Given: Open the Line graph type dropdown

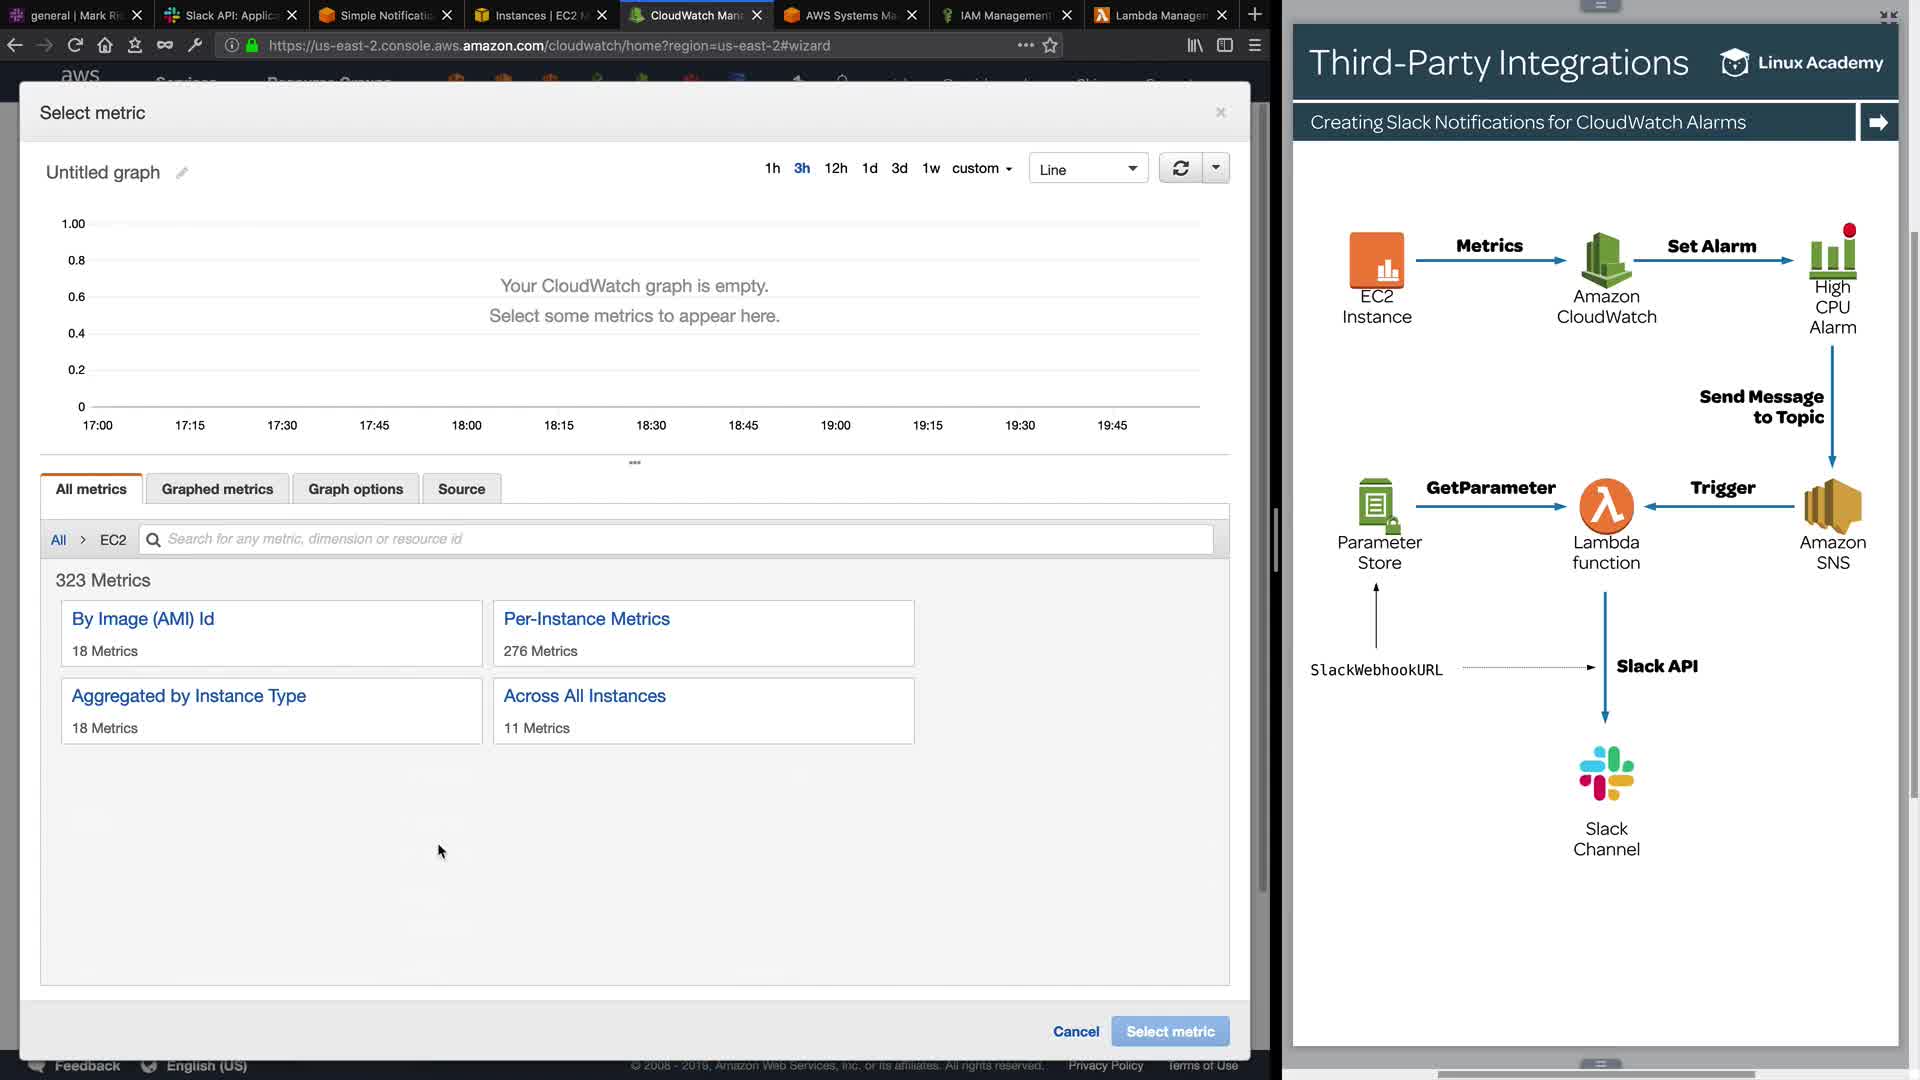Looking at the screenshot, I should pos(1088,169).
